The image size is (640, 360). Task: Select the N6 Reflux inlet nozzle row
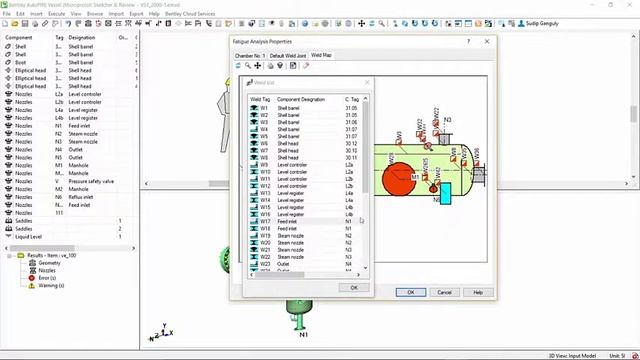tap(70, 197)
